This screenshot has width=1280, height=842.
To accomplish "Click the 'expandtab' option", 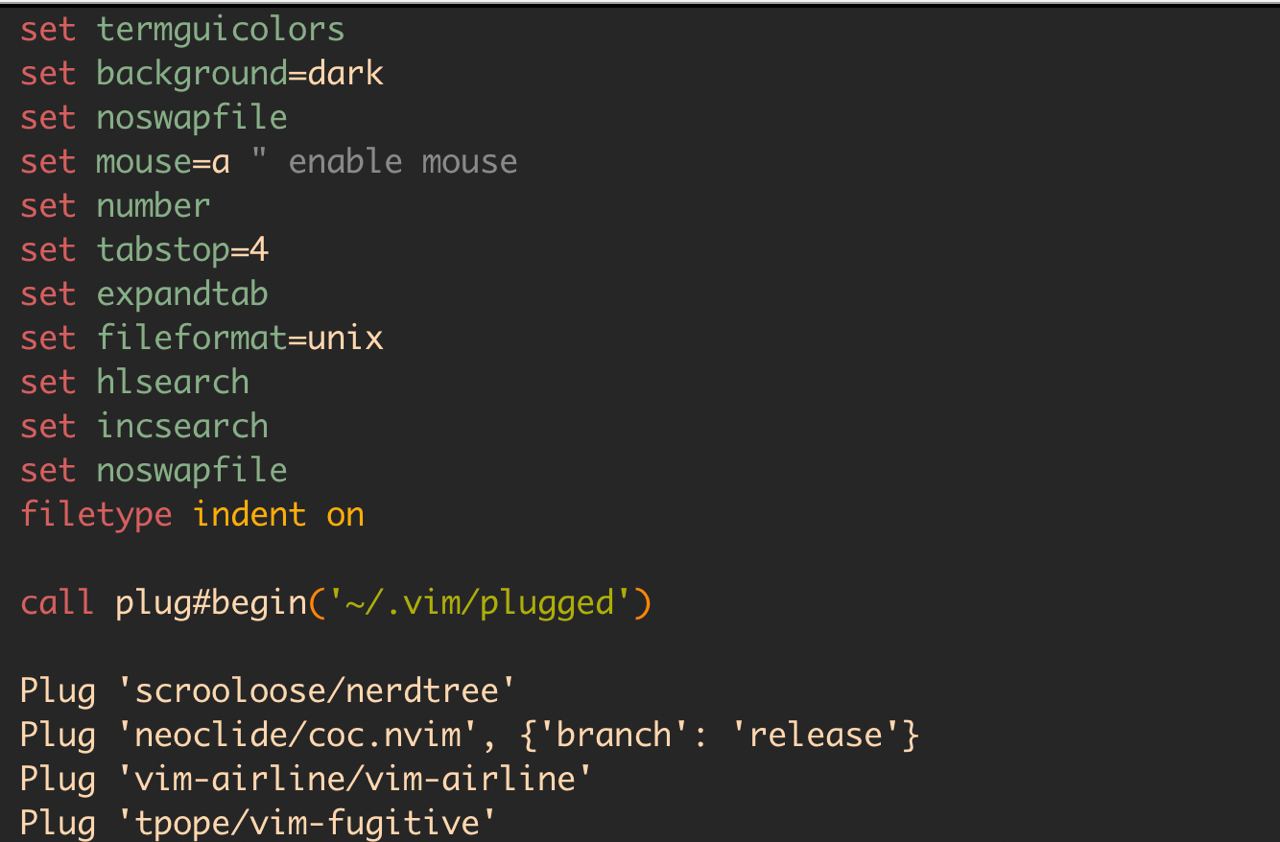I will click(182, 294).
